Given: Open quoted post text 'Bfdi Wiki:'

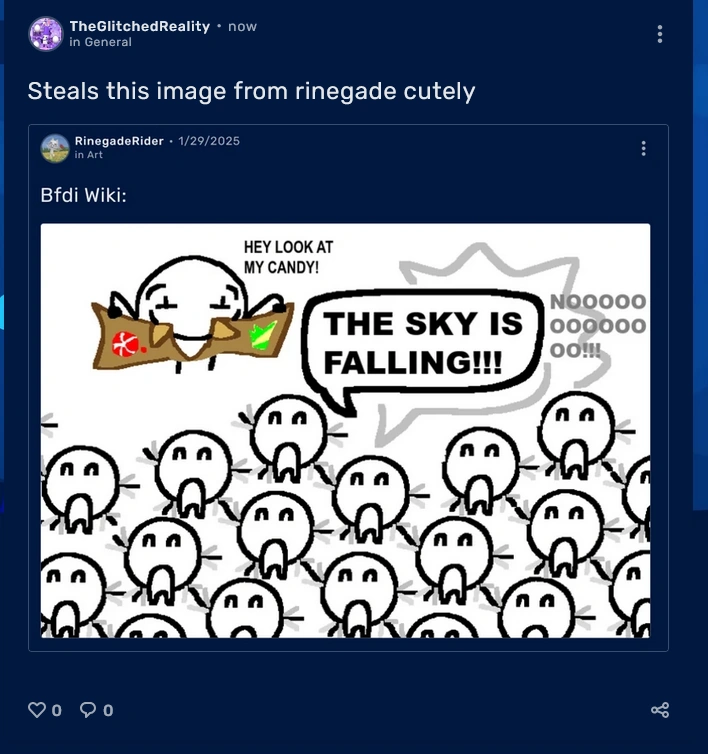Looking at the screenshot, I should (x=83, y=195).
